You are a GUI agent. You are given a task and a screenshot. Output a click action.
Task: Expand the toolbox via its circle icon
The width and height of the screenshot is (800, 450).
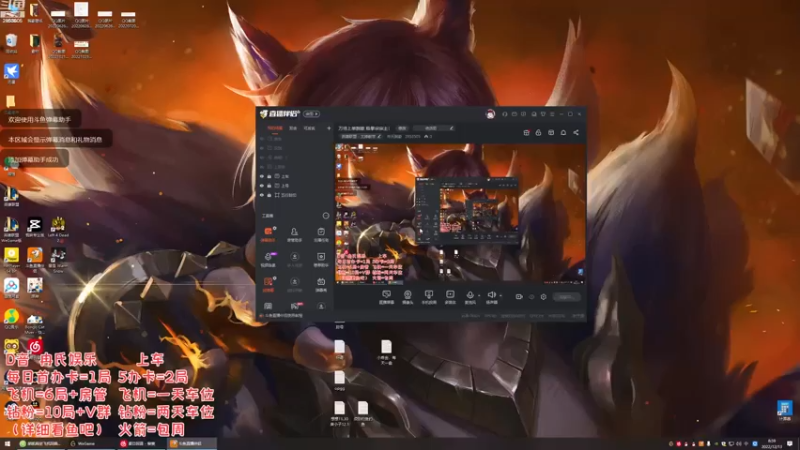point(326,216)
